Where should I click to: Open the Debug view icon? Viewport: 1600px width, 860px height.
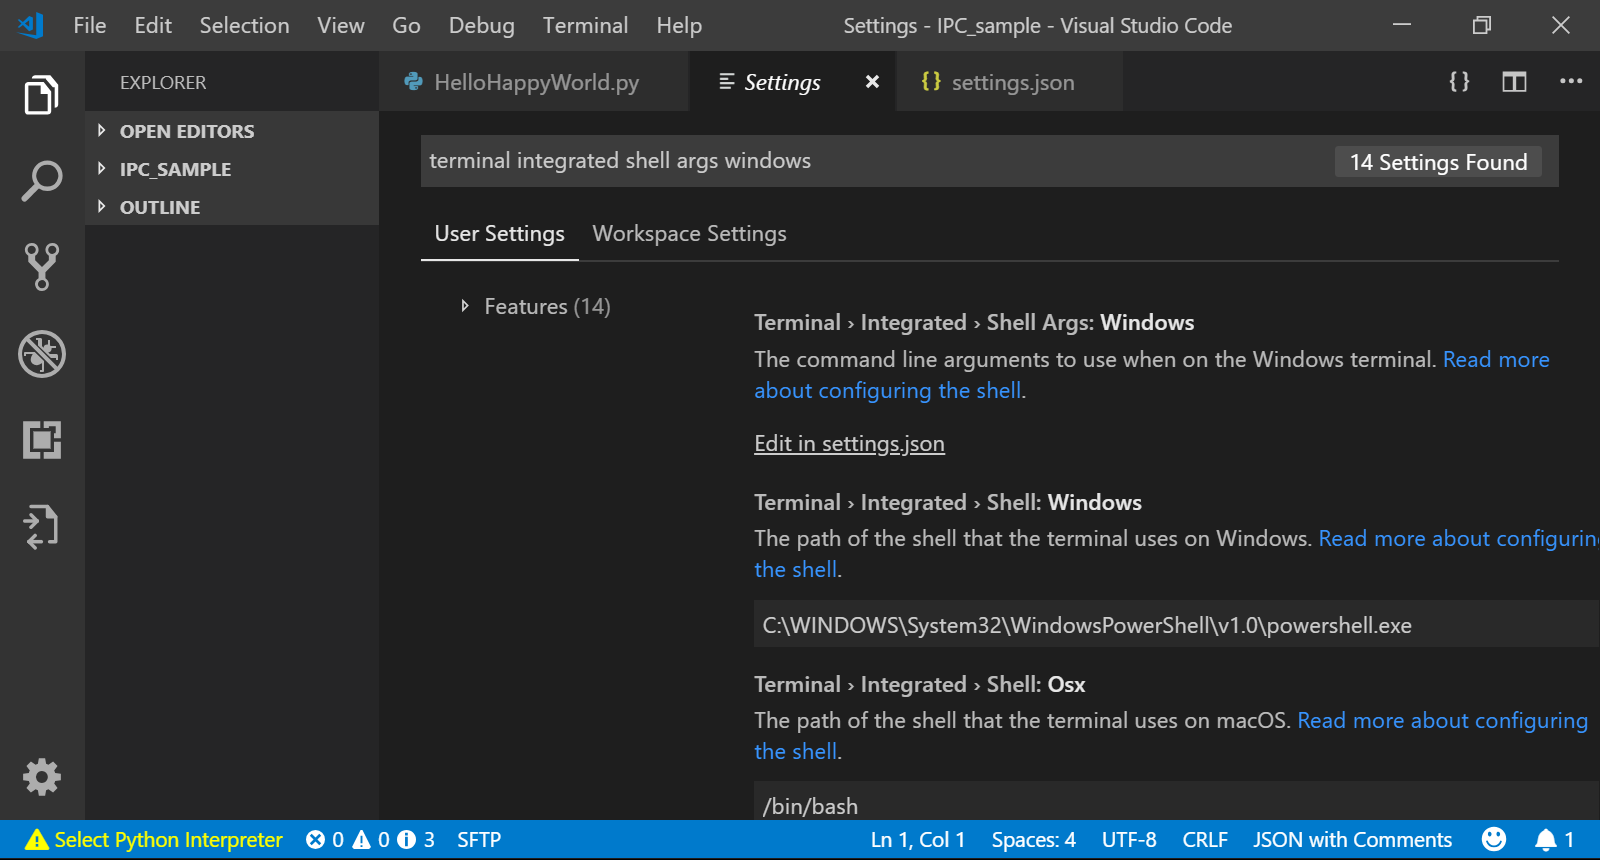pos(41,354)
